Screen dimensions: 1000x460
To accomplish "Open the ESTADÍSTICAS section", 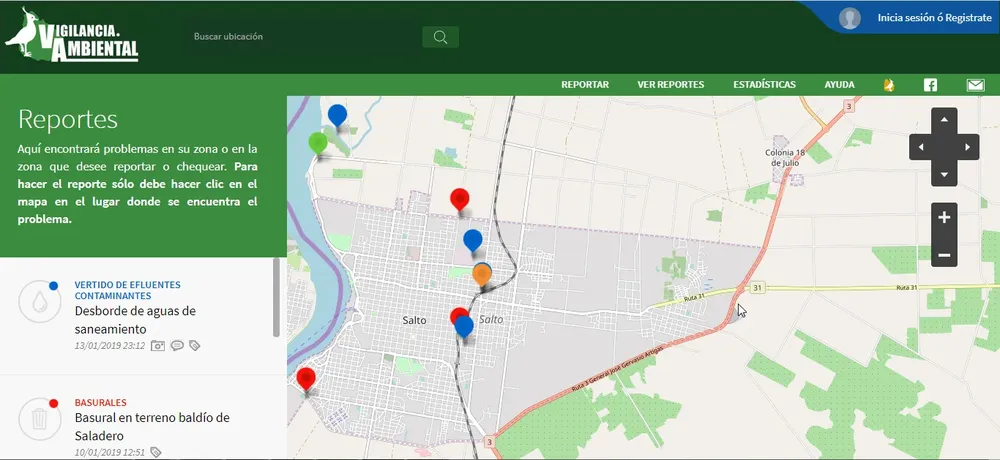I will point(764,85).
